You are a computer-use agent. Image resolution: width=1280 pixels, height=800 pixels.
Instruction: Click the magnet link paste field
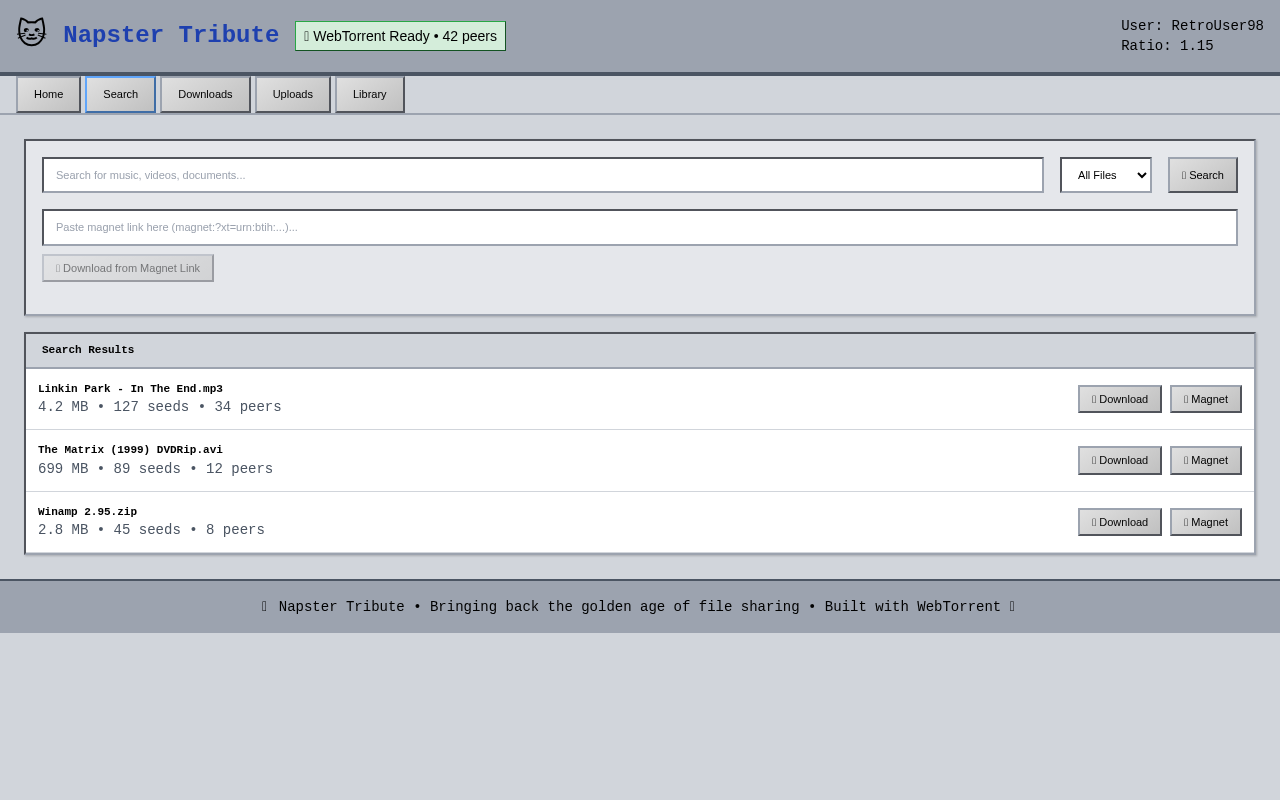coord(640,227)
